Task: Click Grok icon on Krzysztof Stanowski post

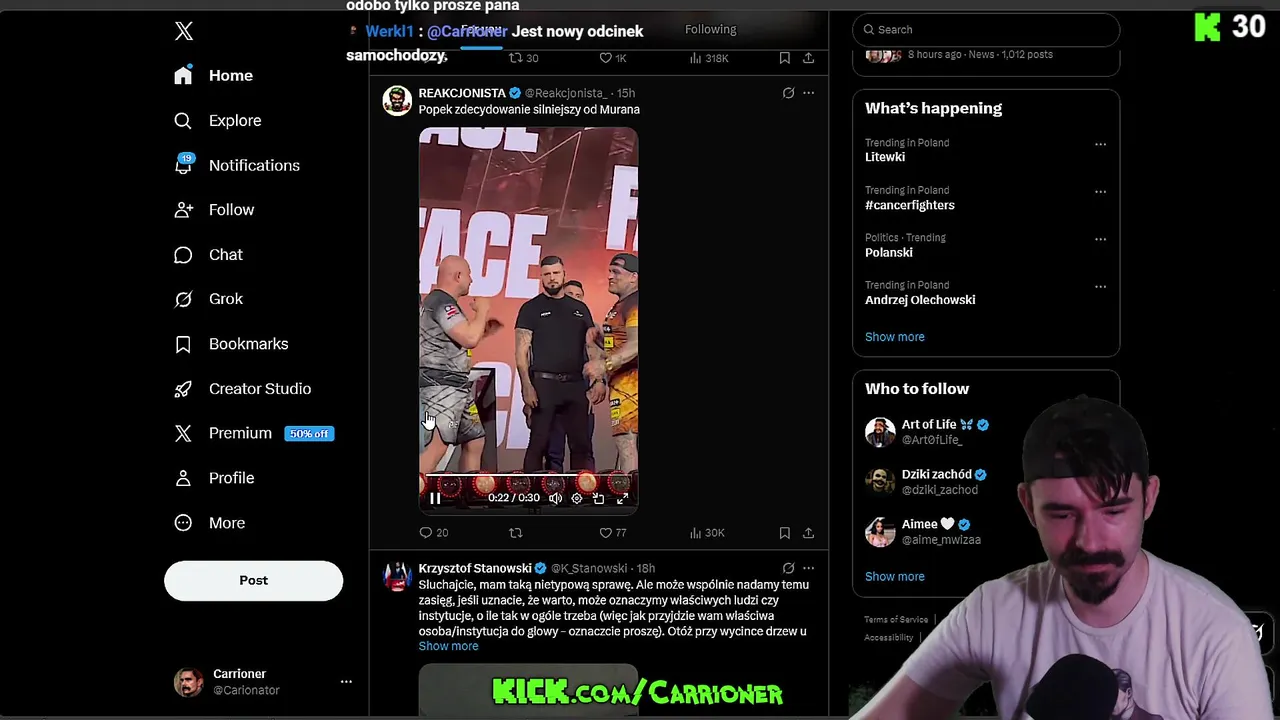Action: 788,568
